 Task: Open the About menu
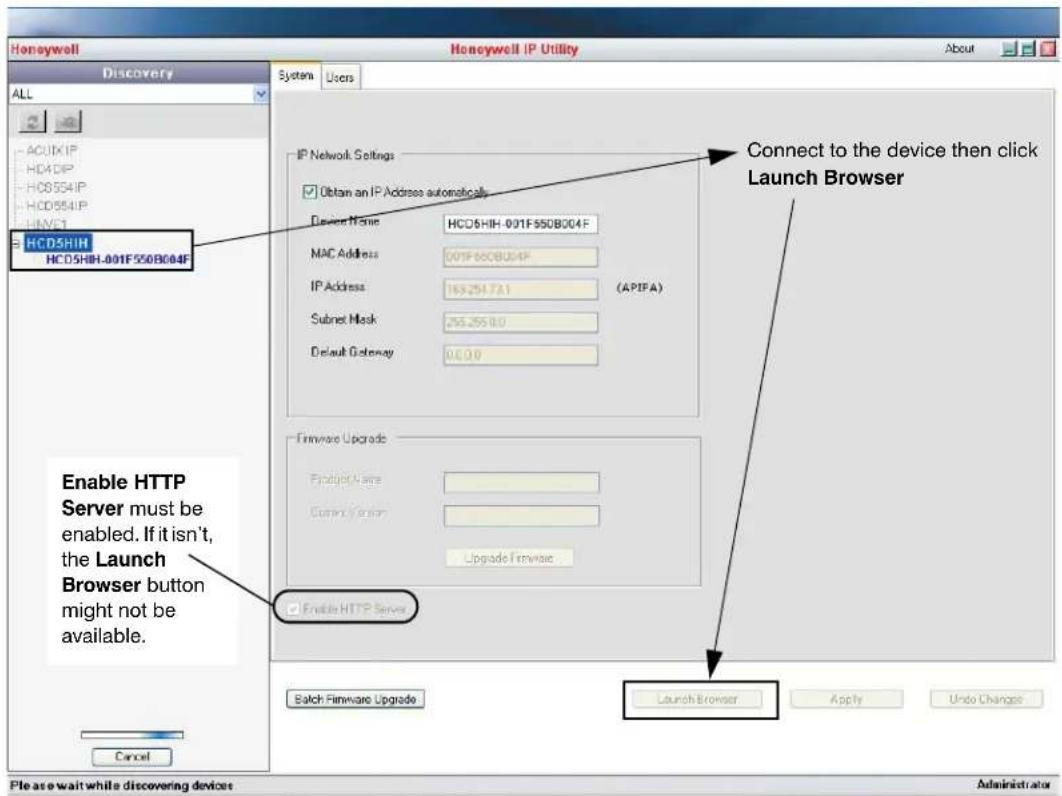click(959, 49)
